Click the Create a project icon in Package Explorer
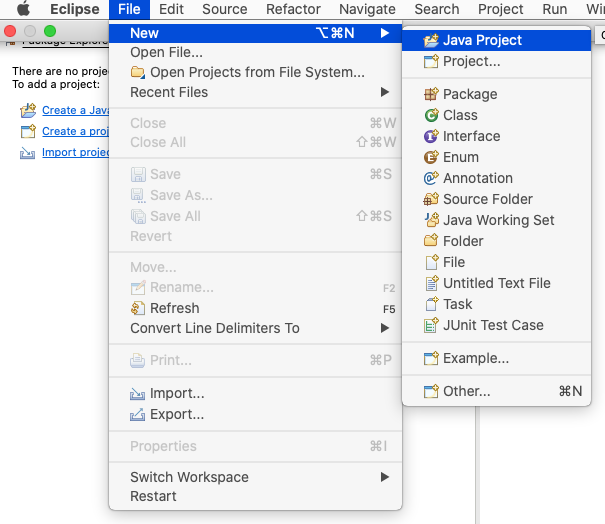The width and height of the screenshot is (605, 524). [28, 132]
